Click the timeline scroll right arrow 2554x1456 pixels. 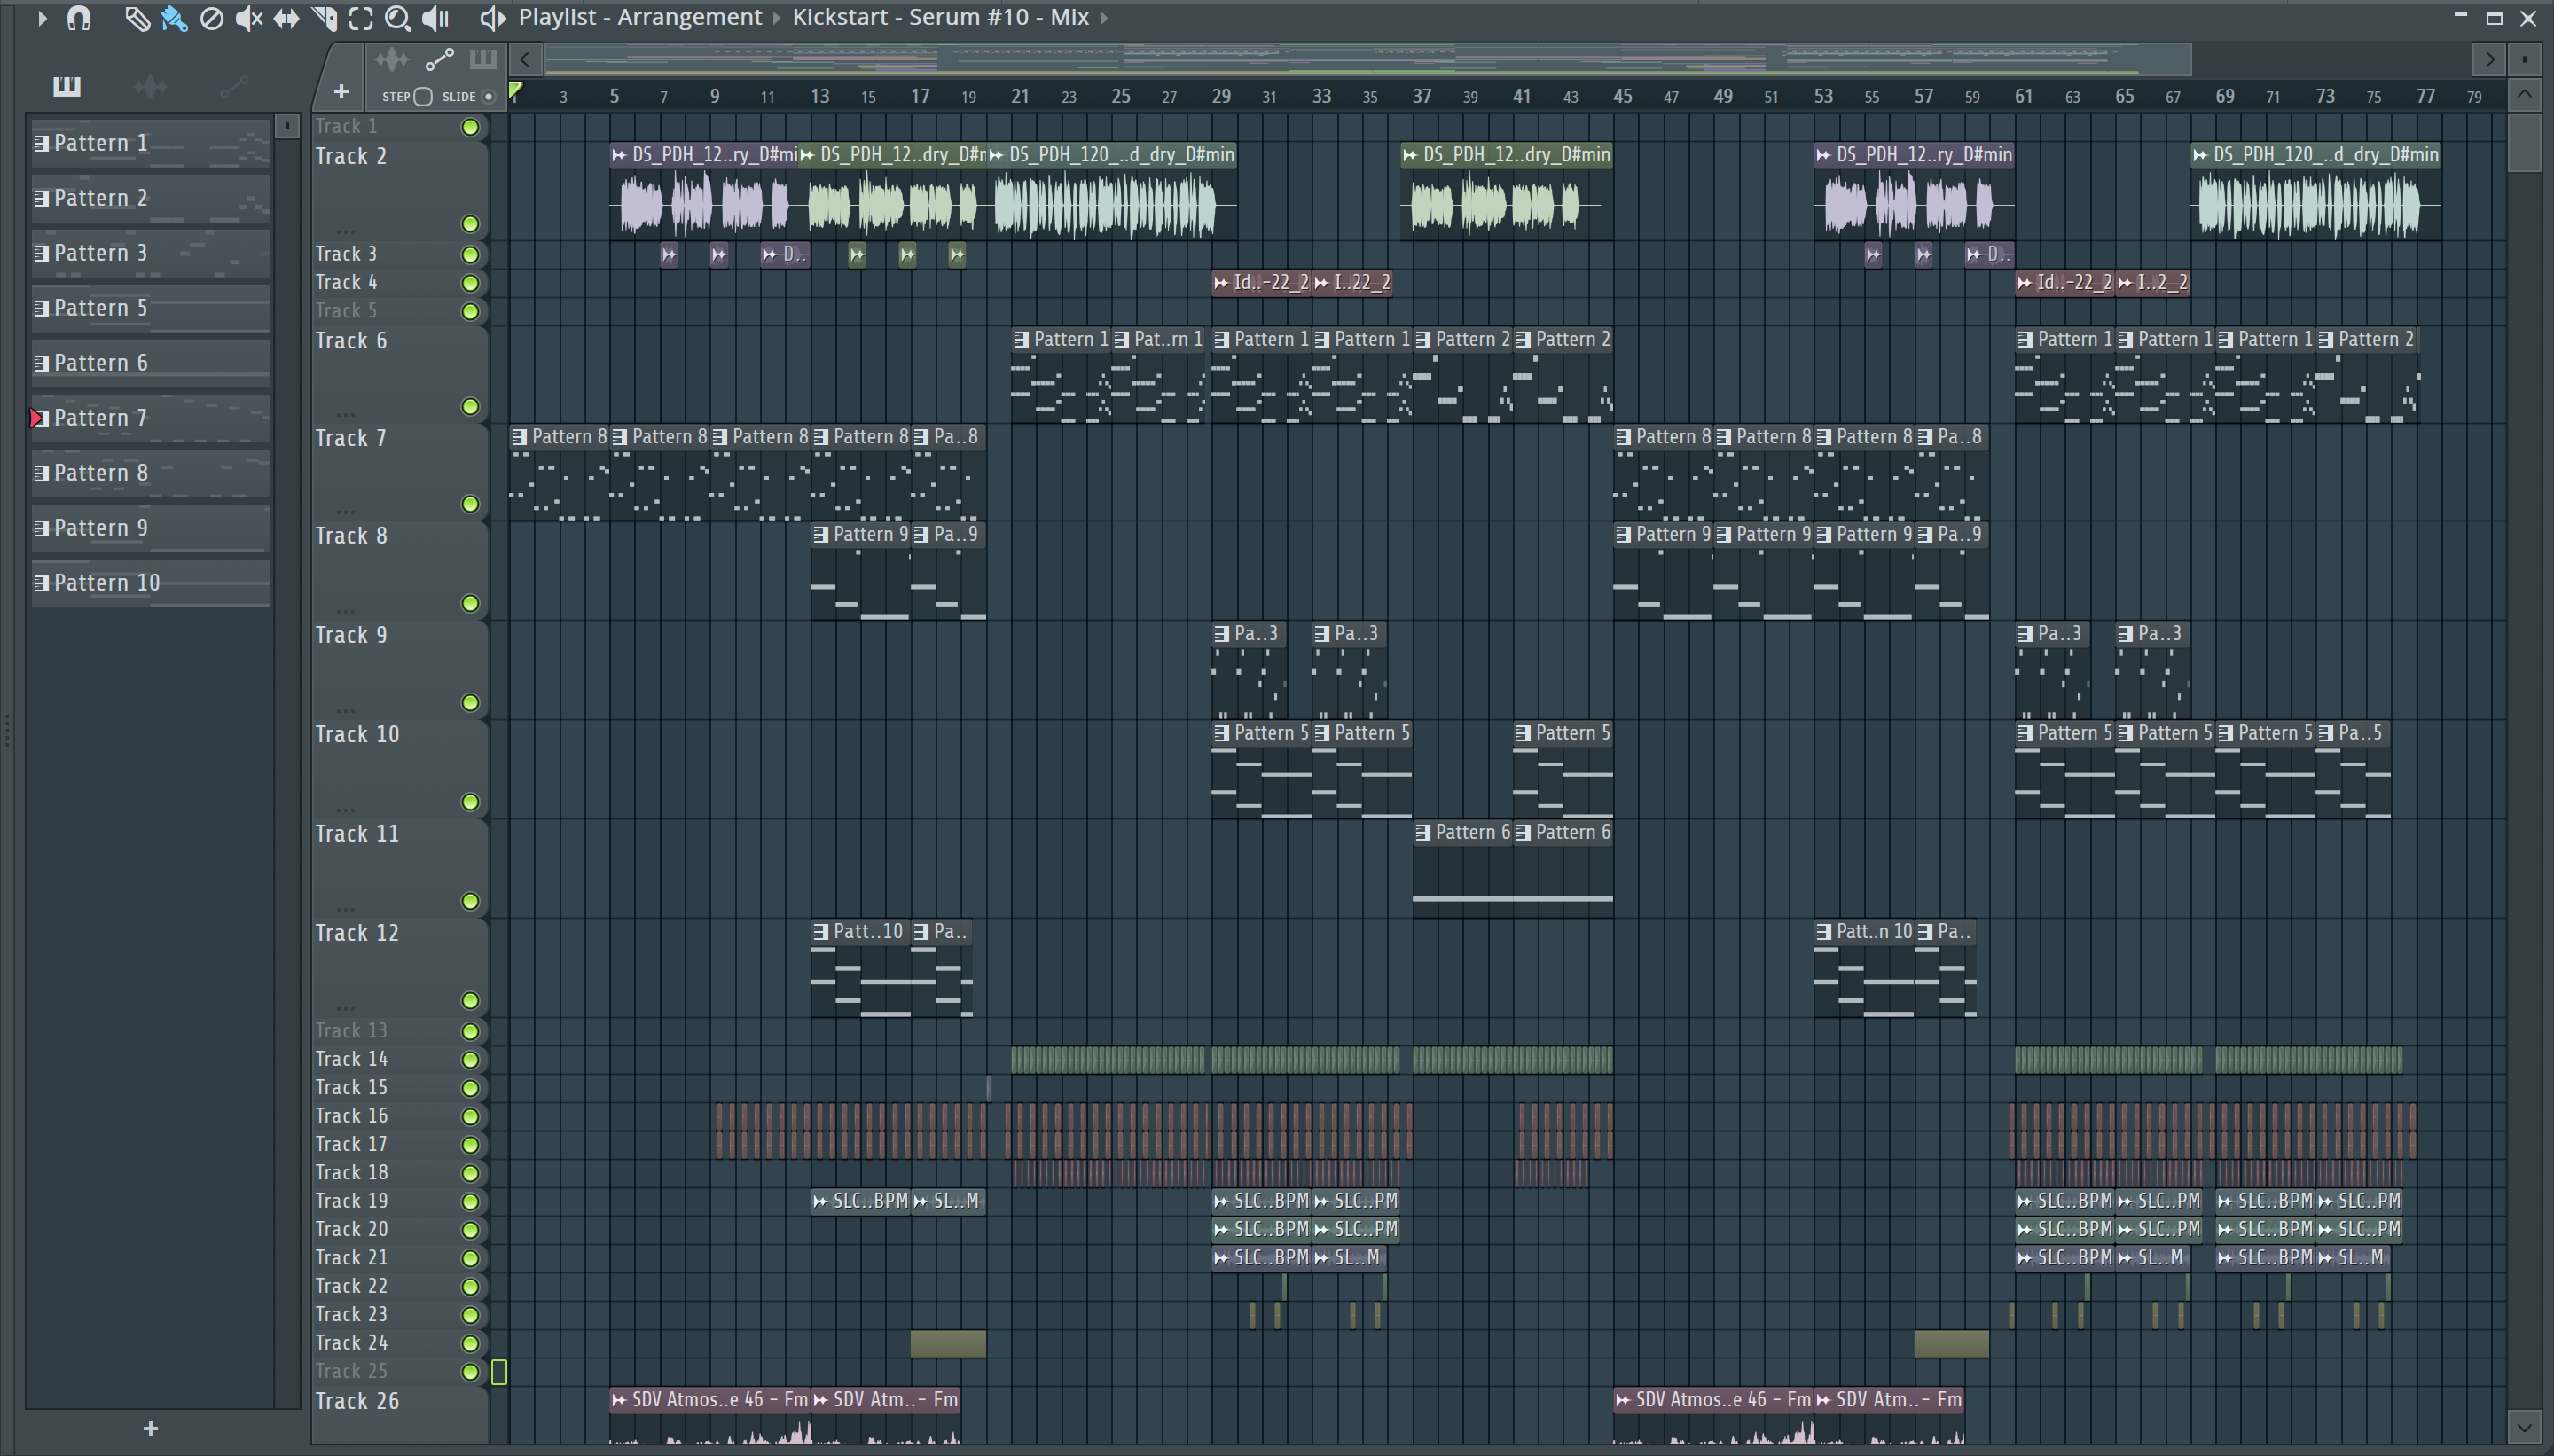point(2490,60)
